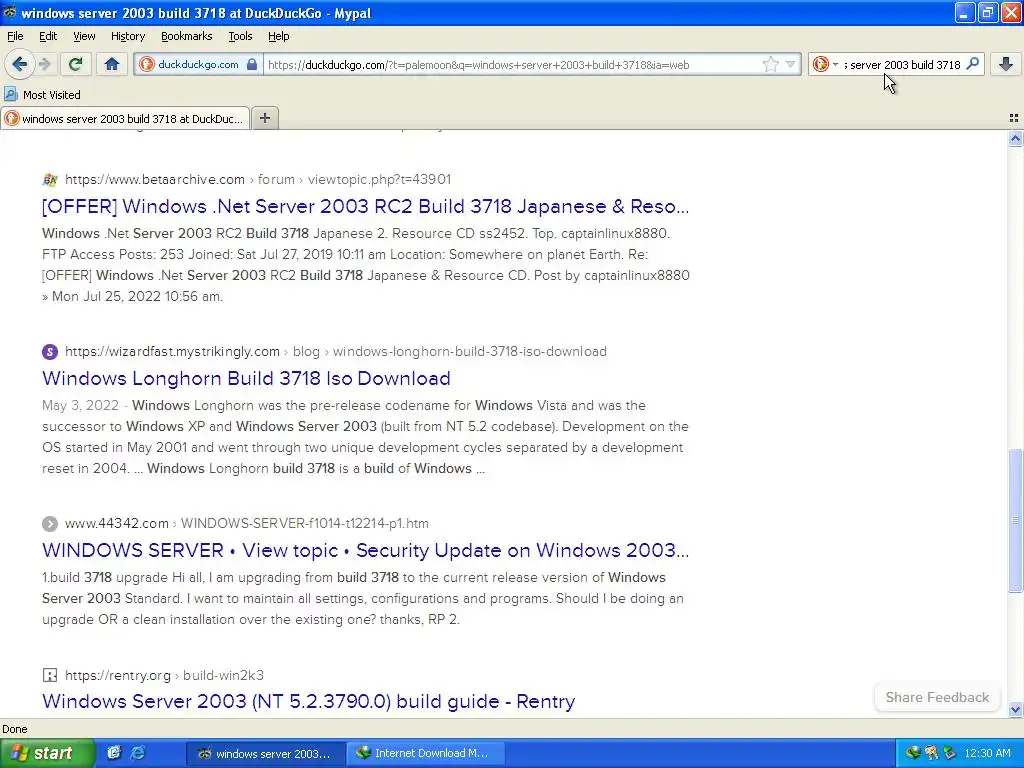Open the Downloads arrow button
The width and height of the screenshot is (1024, 768).
click(1006, 64)
